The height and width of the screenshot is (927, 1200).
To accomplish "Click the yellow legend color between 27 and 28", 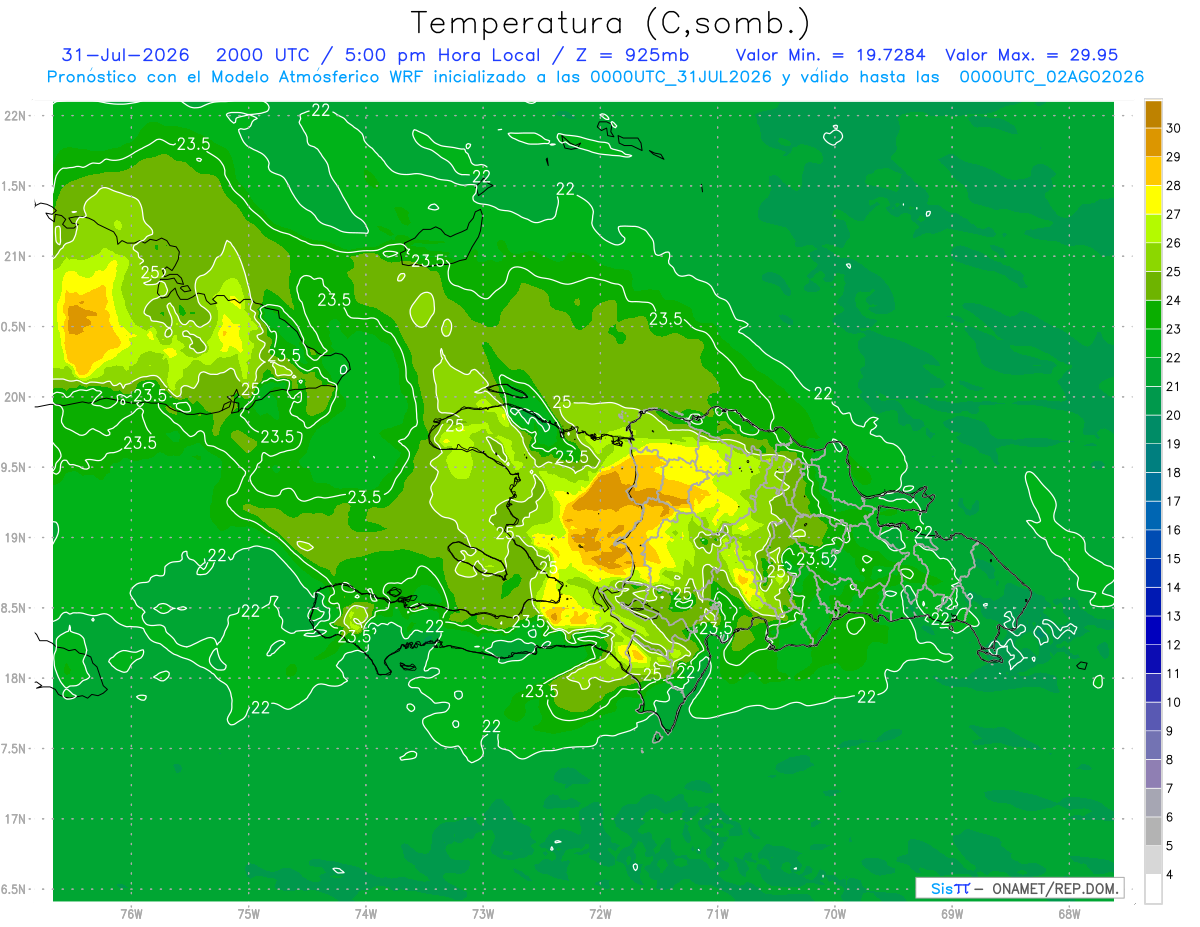I will [1153, 199].
